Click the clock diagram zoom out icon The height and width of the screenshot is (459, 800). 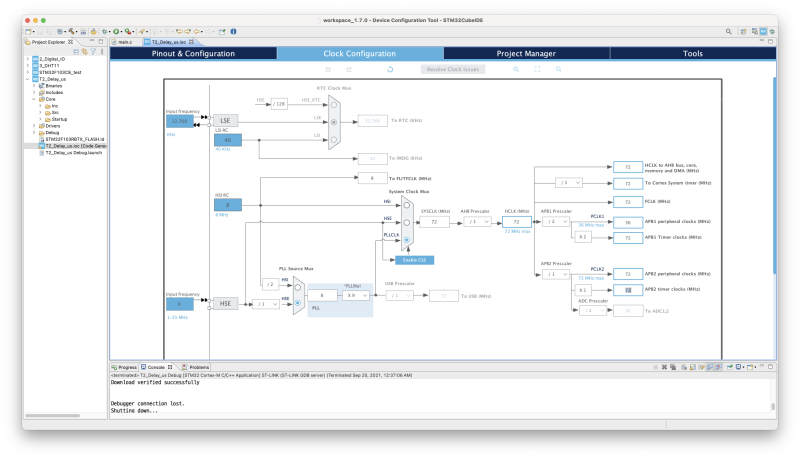click(x=559, y=69)
